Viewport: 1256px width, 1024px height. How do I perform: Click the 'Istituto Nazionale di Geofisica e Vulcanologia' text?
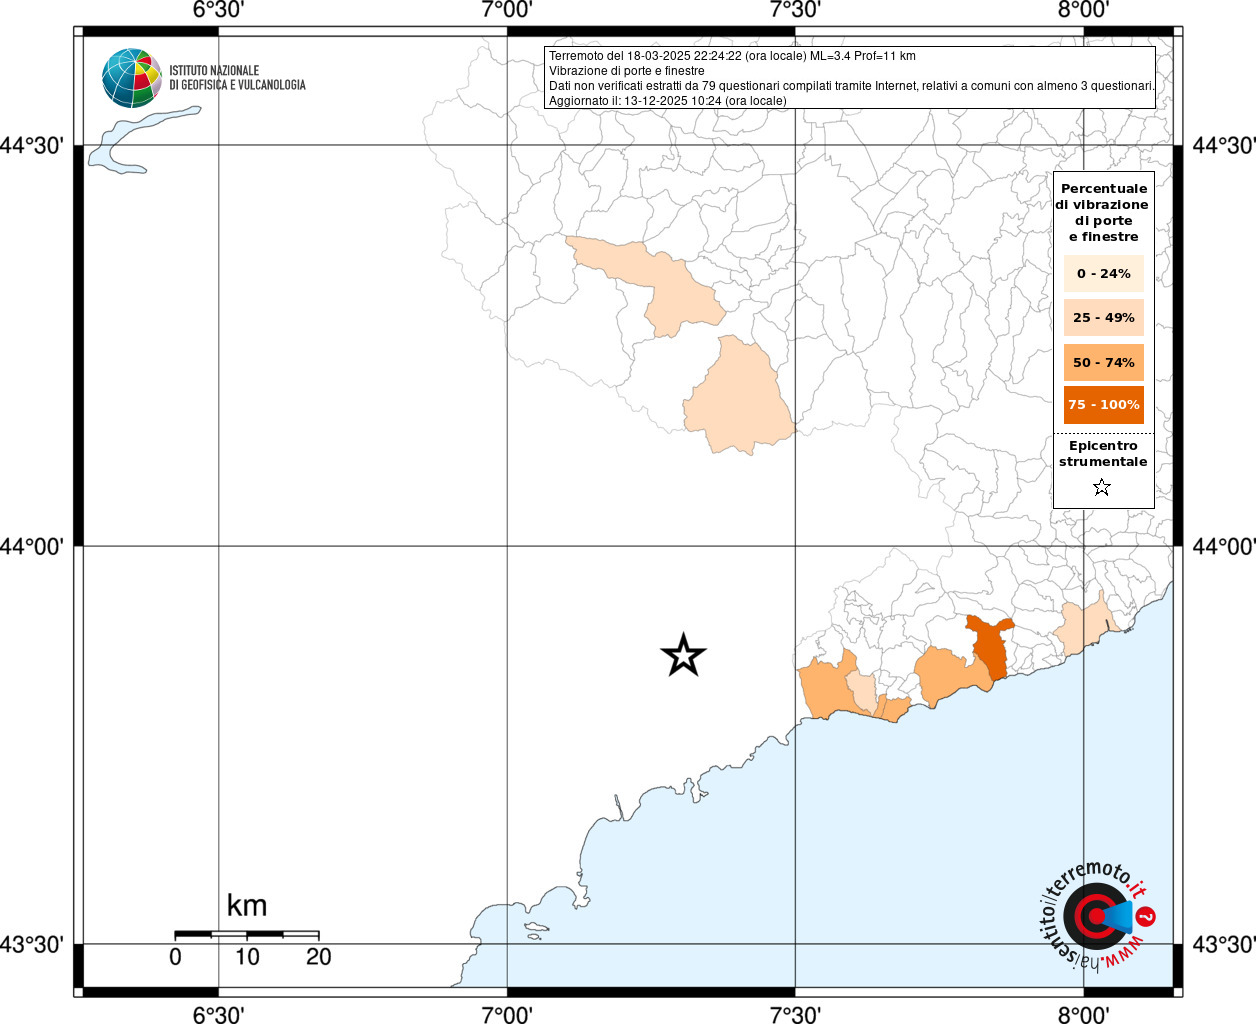[237, 78]
